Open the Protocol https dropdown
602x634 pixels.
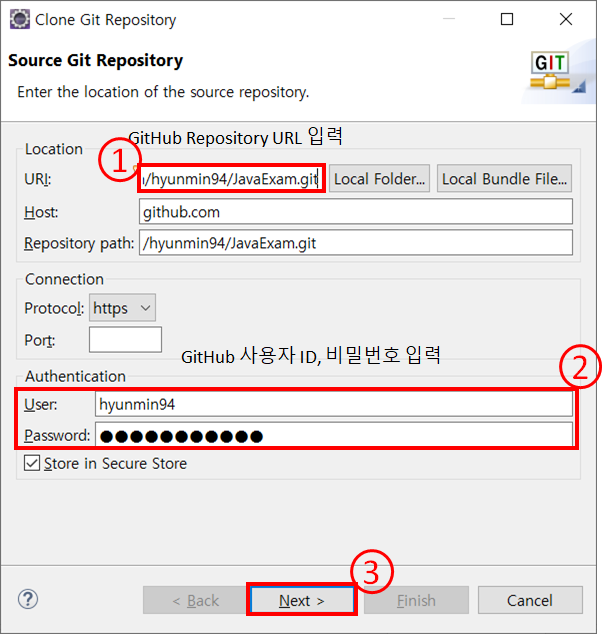(122, 308)
